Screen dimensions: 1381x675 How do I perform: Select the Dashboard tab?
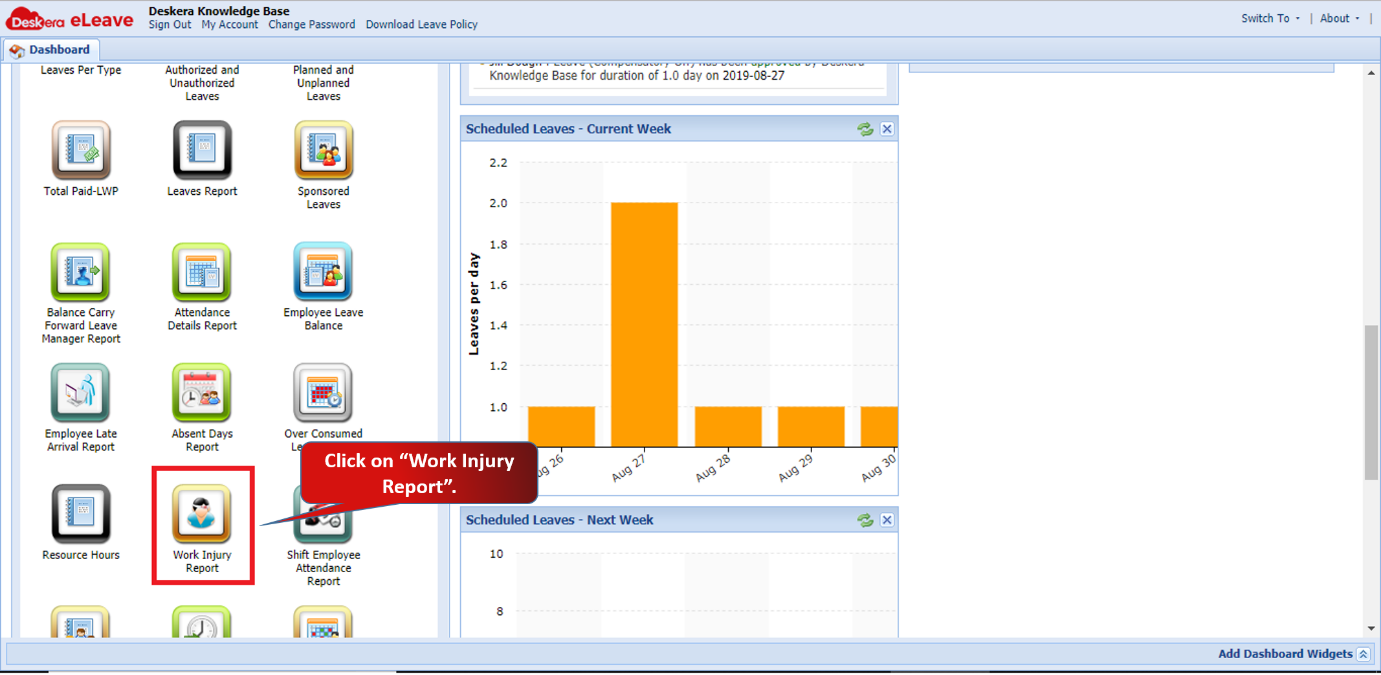[51, 49]
